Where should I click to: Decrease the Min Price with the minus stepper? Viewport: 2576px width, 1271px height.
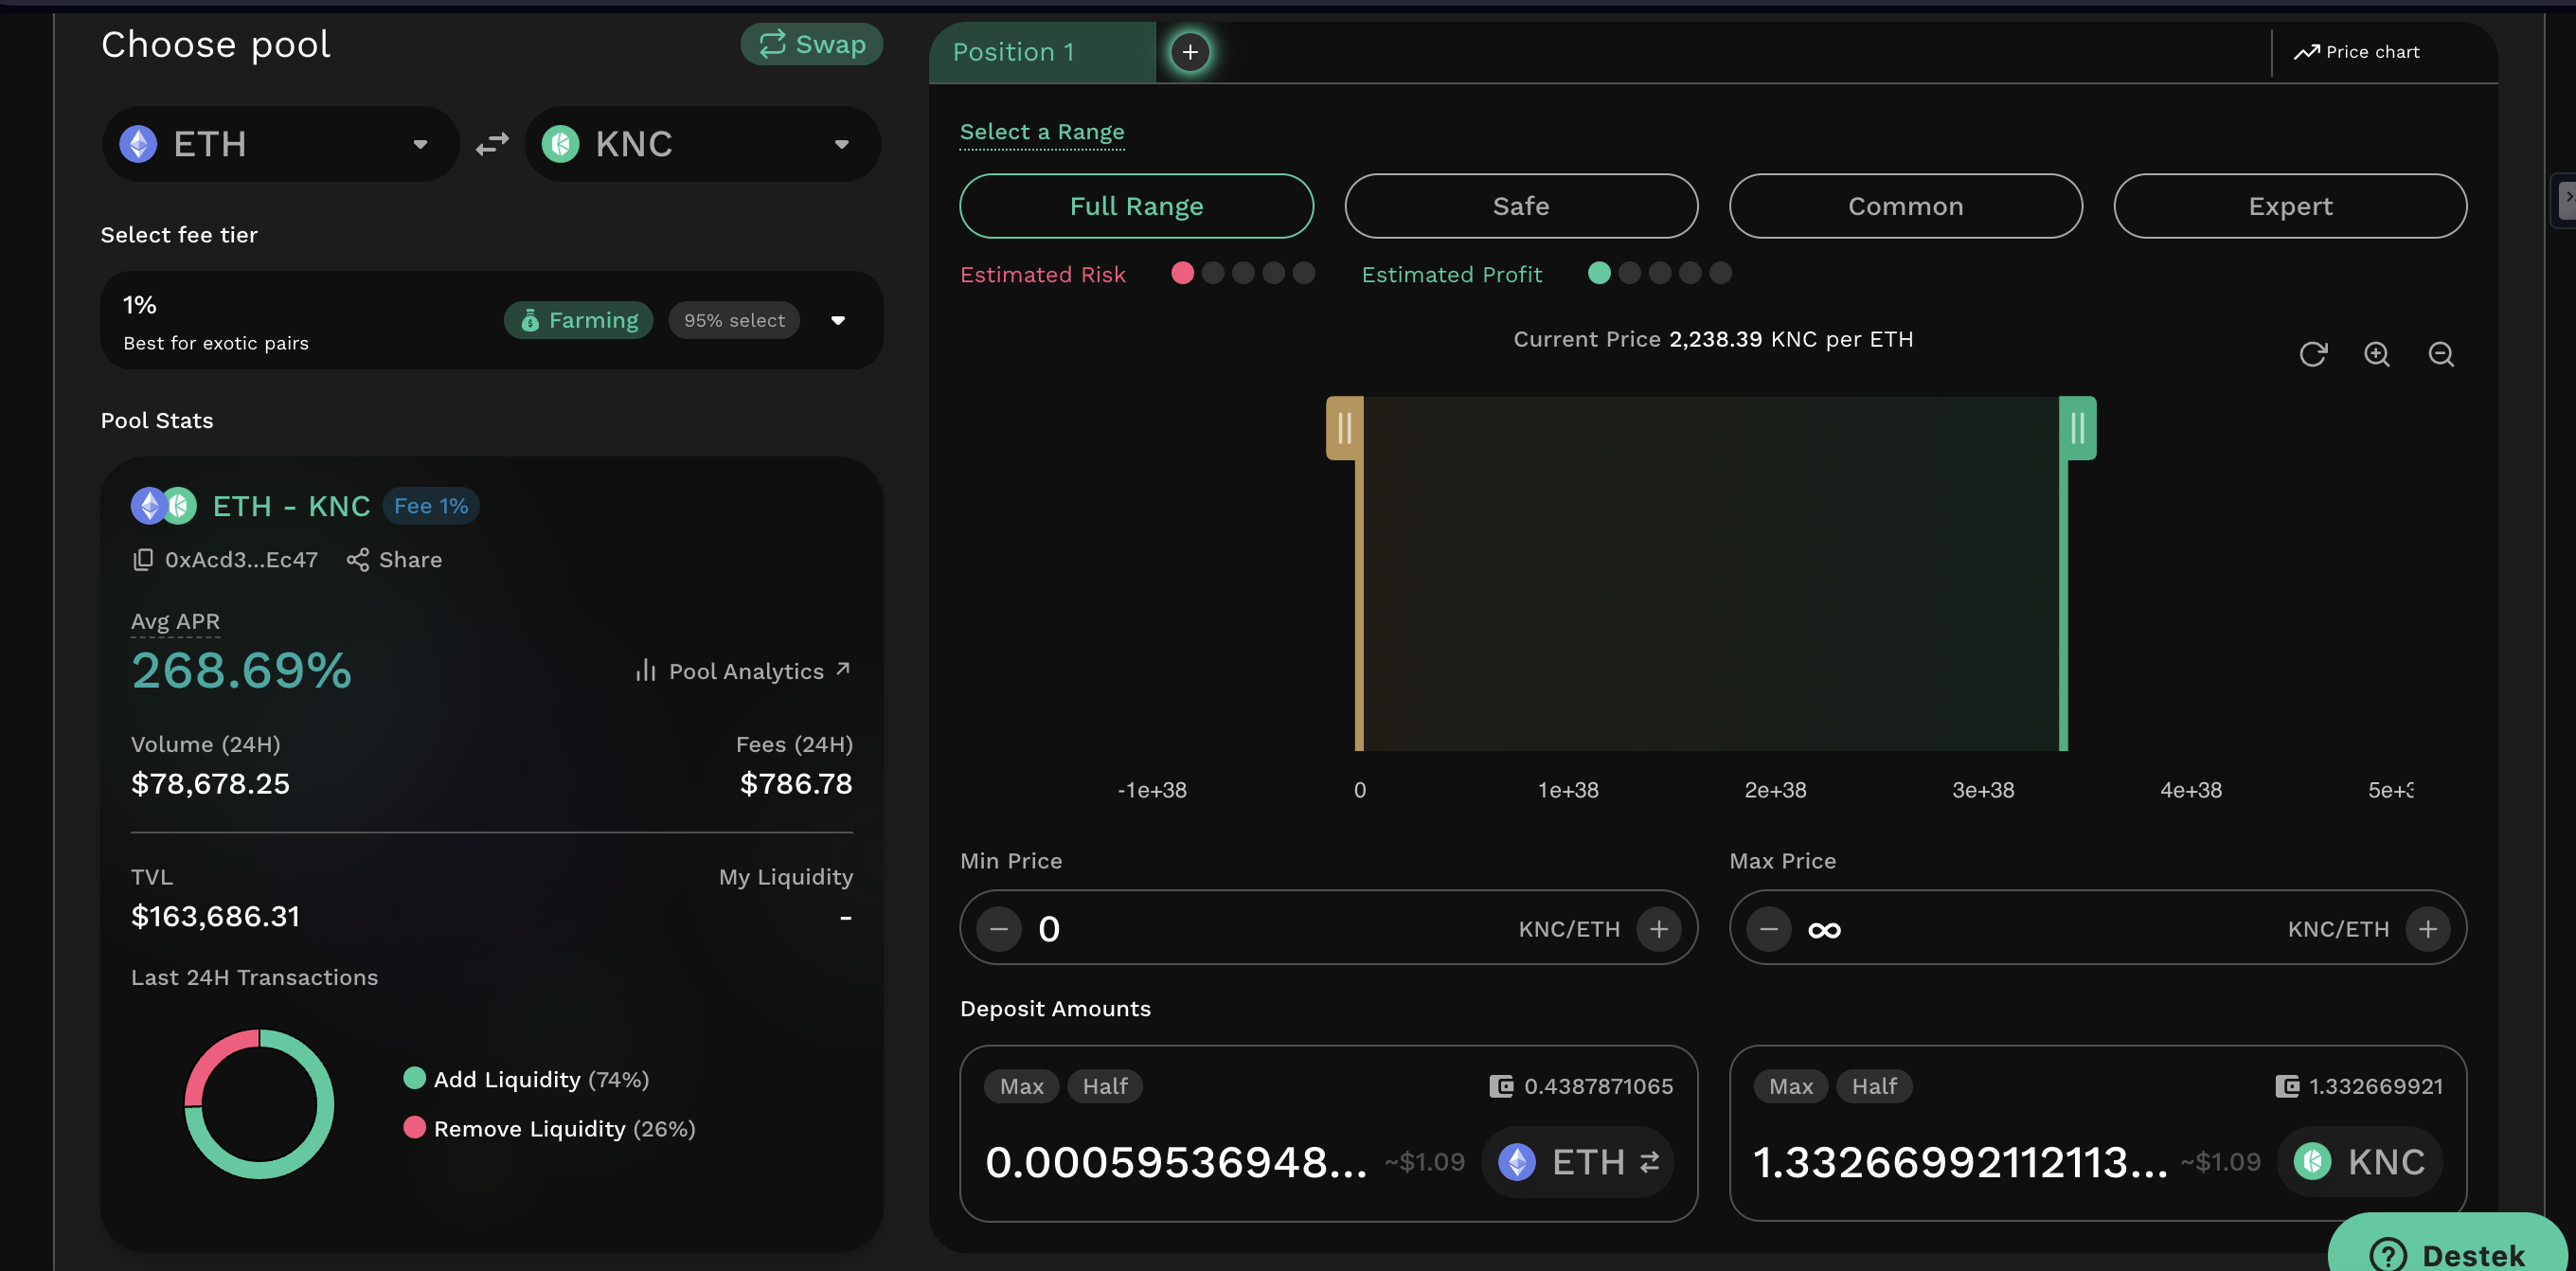998,928
